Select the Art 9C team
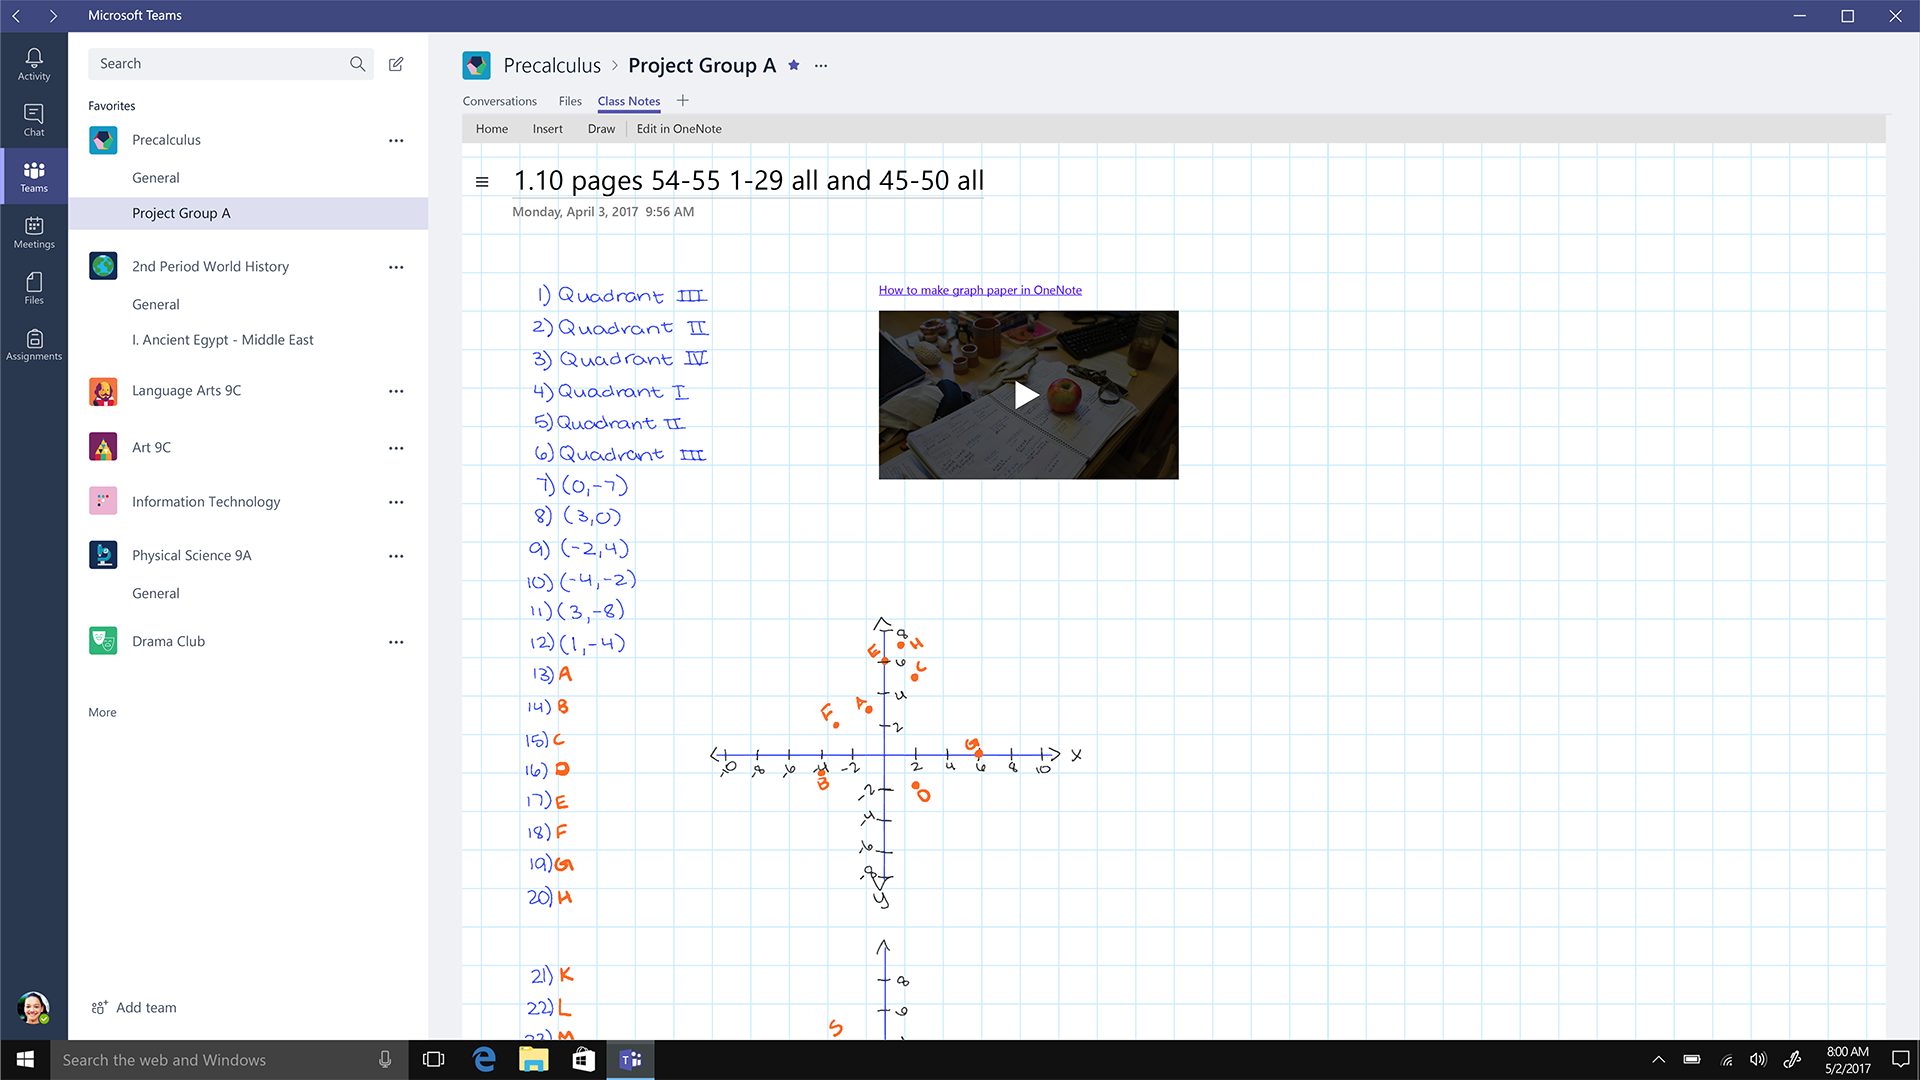Image resolution: width=1920 pixels, height=1080 pixels. click(151, 447)
